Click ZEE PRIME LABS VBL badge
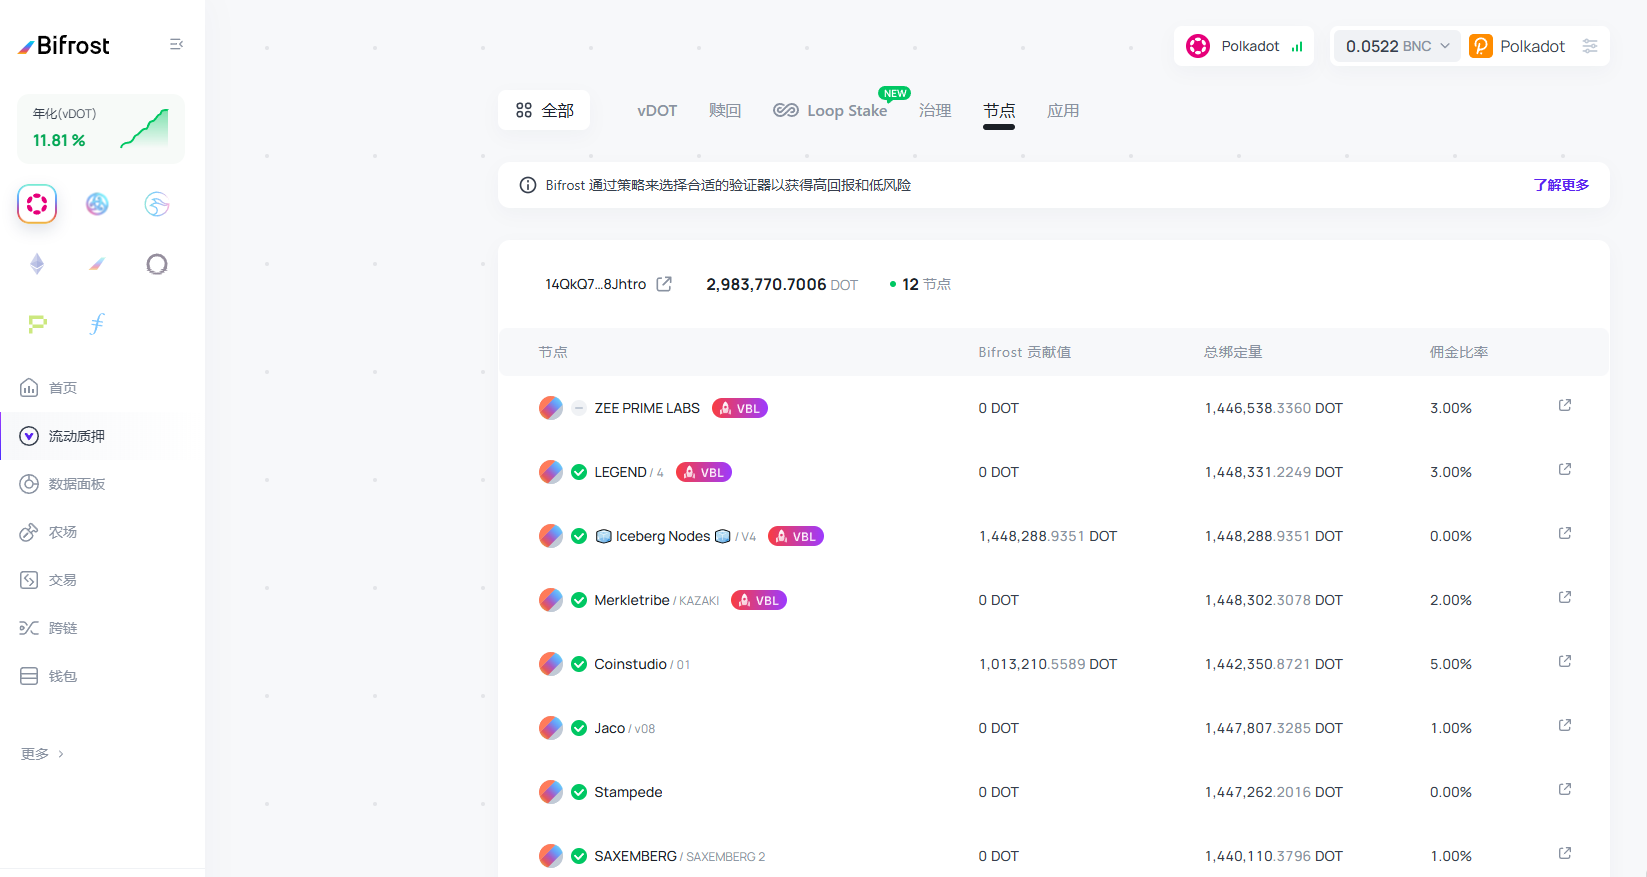 (x=740, y=408)
